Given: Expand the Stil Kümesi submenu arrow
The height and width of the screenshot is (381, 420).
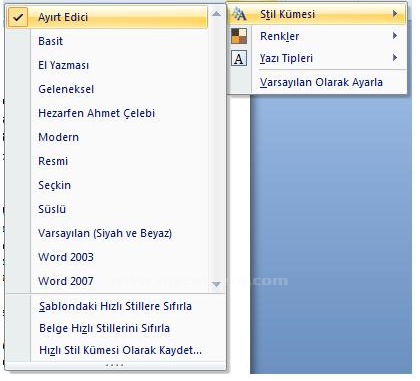Looking at the screenshot, I should pos(395,14).
